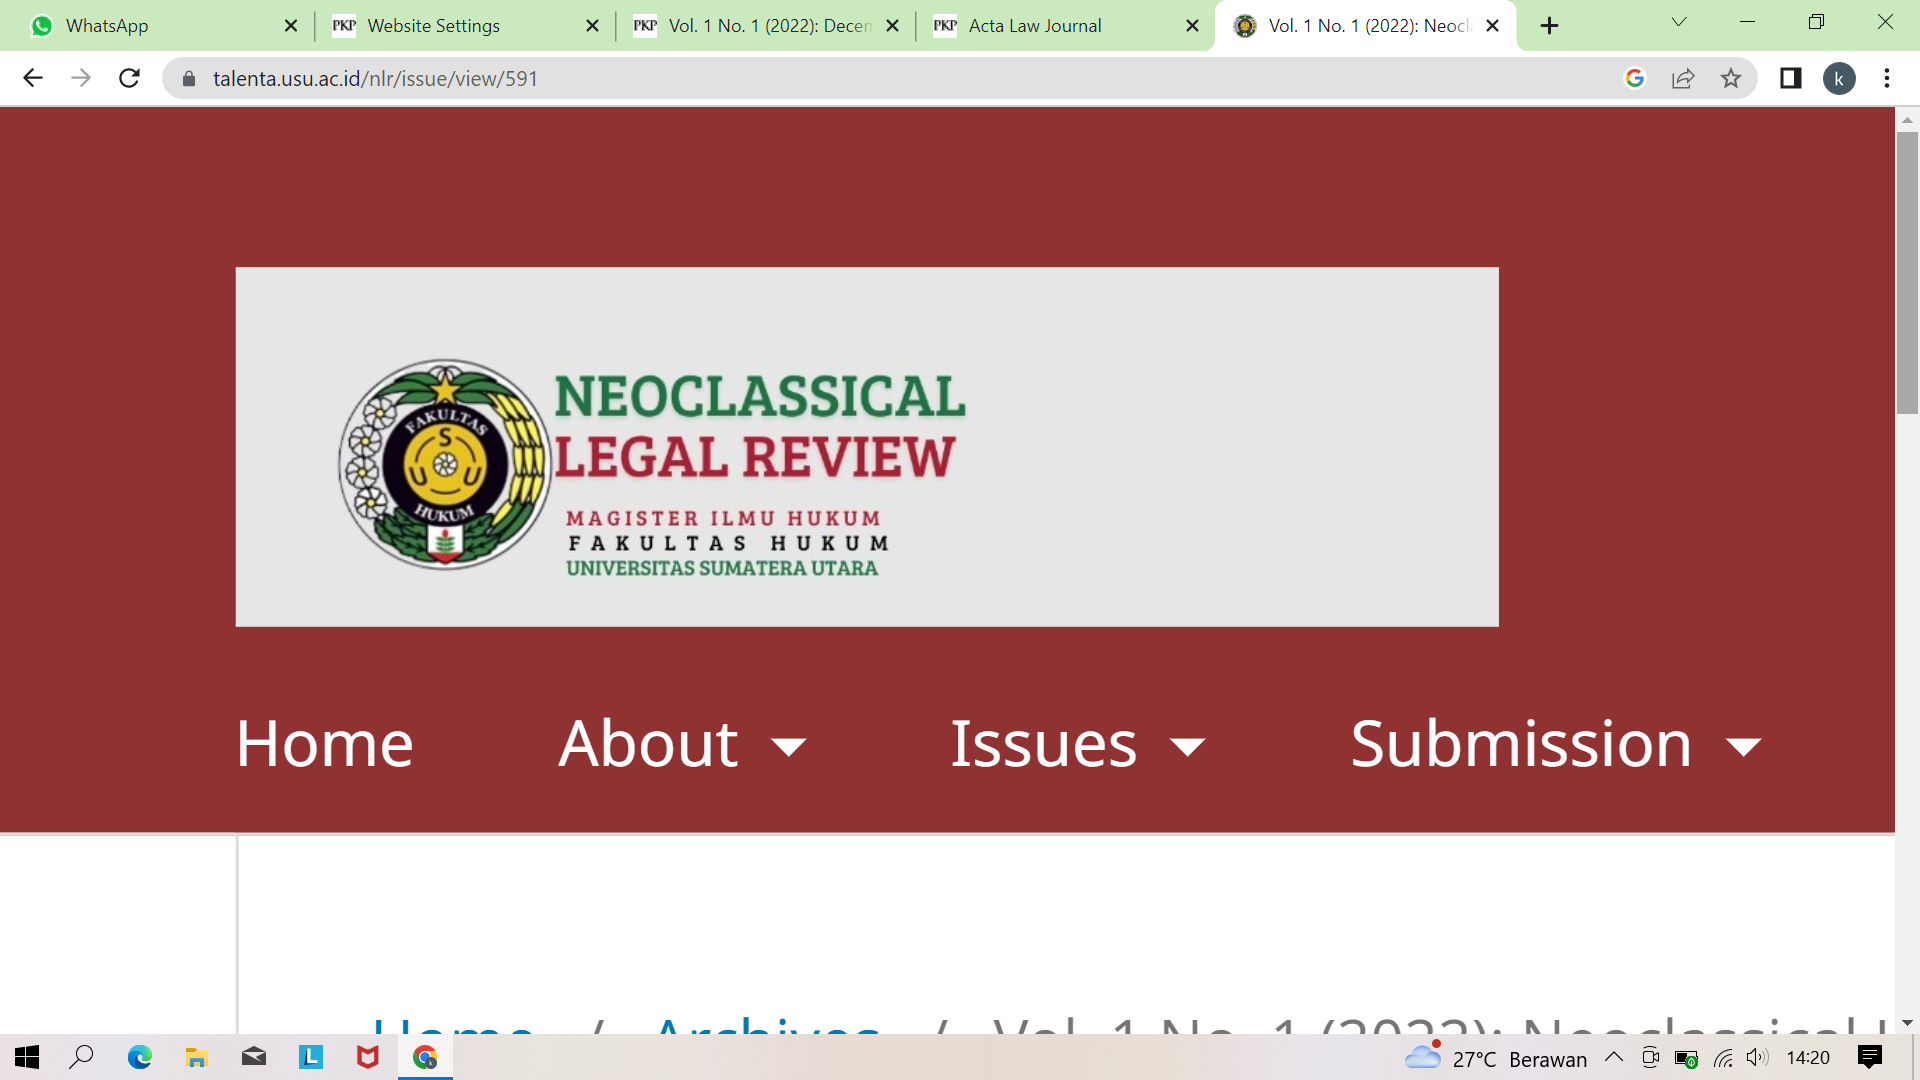Screen dimensions: 1920x1080
Task: Click the clock showing 14:20
Action: (x=1808, y=1057)
